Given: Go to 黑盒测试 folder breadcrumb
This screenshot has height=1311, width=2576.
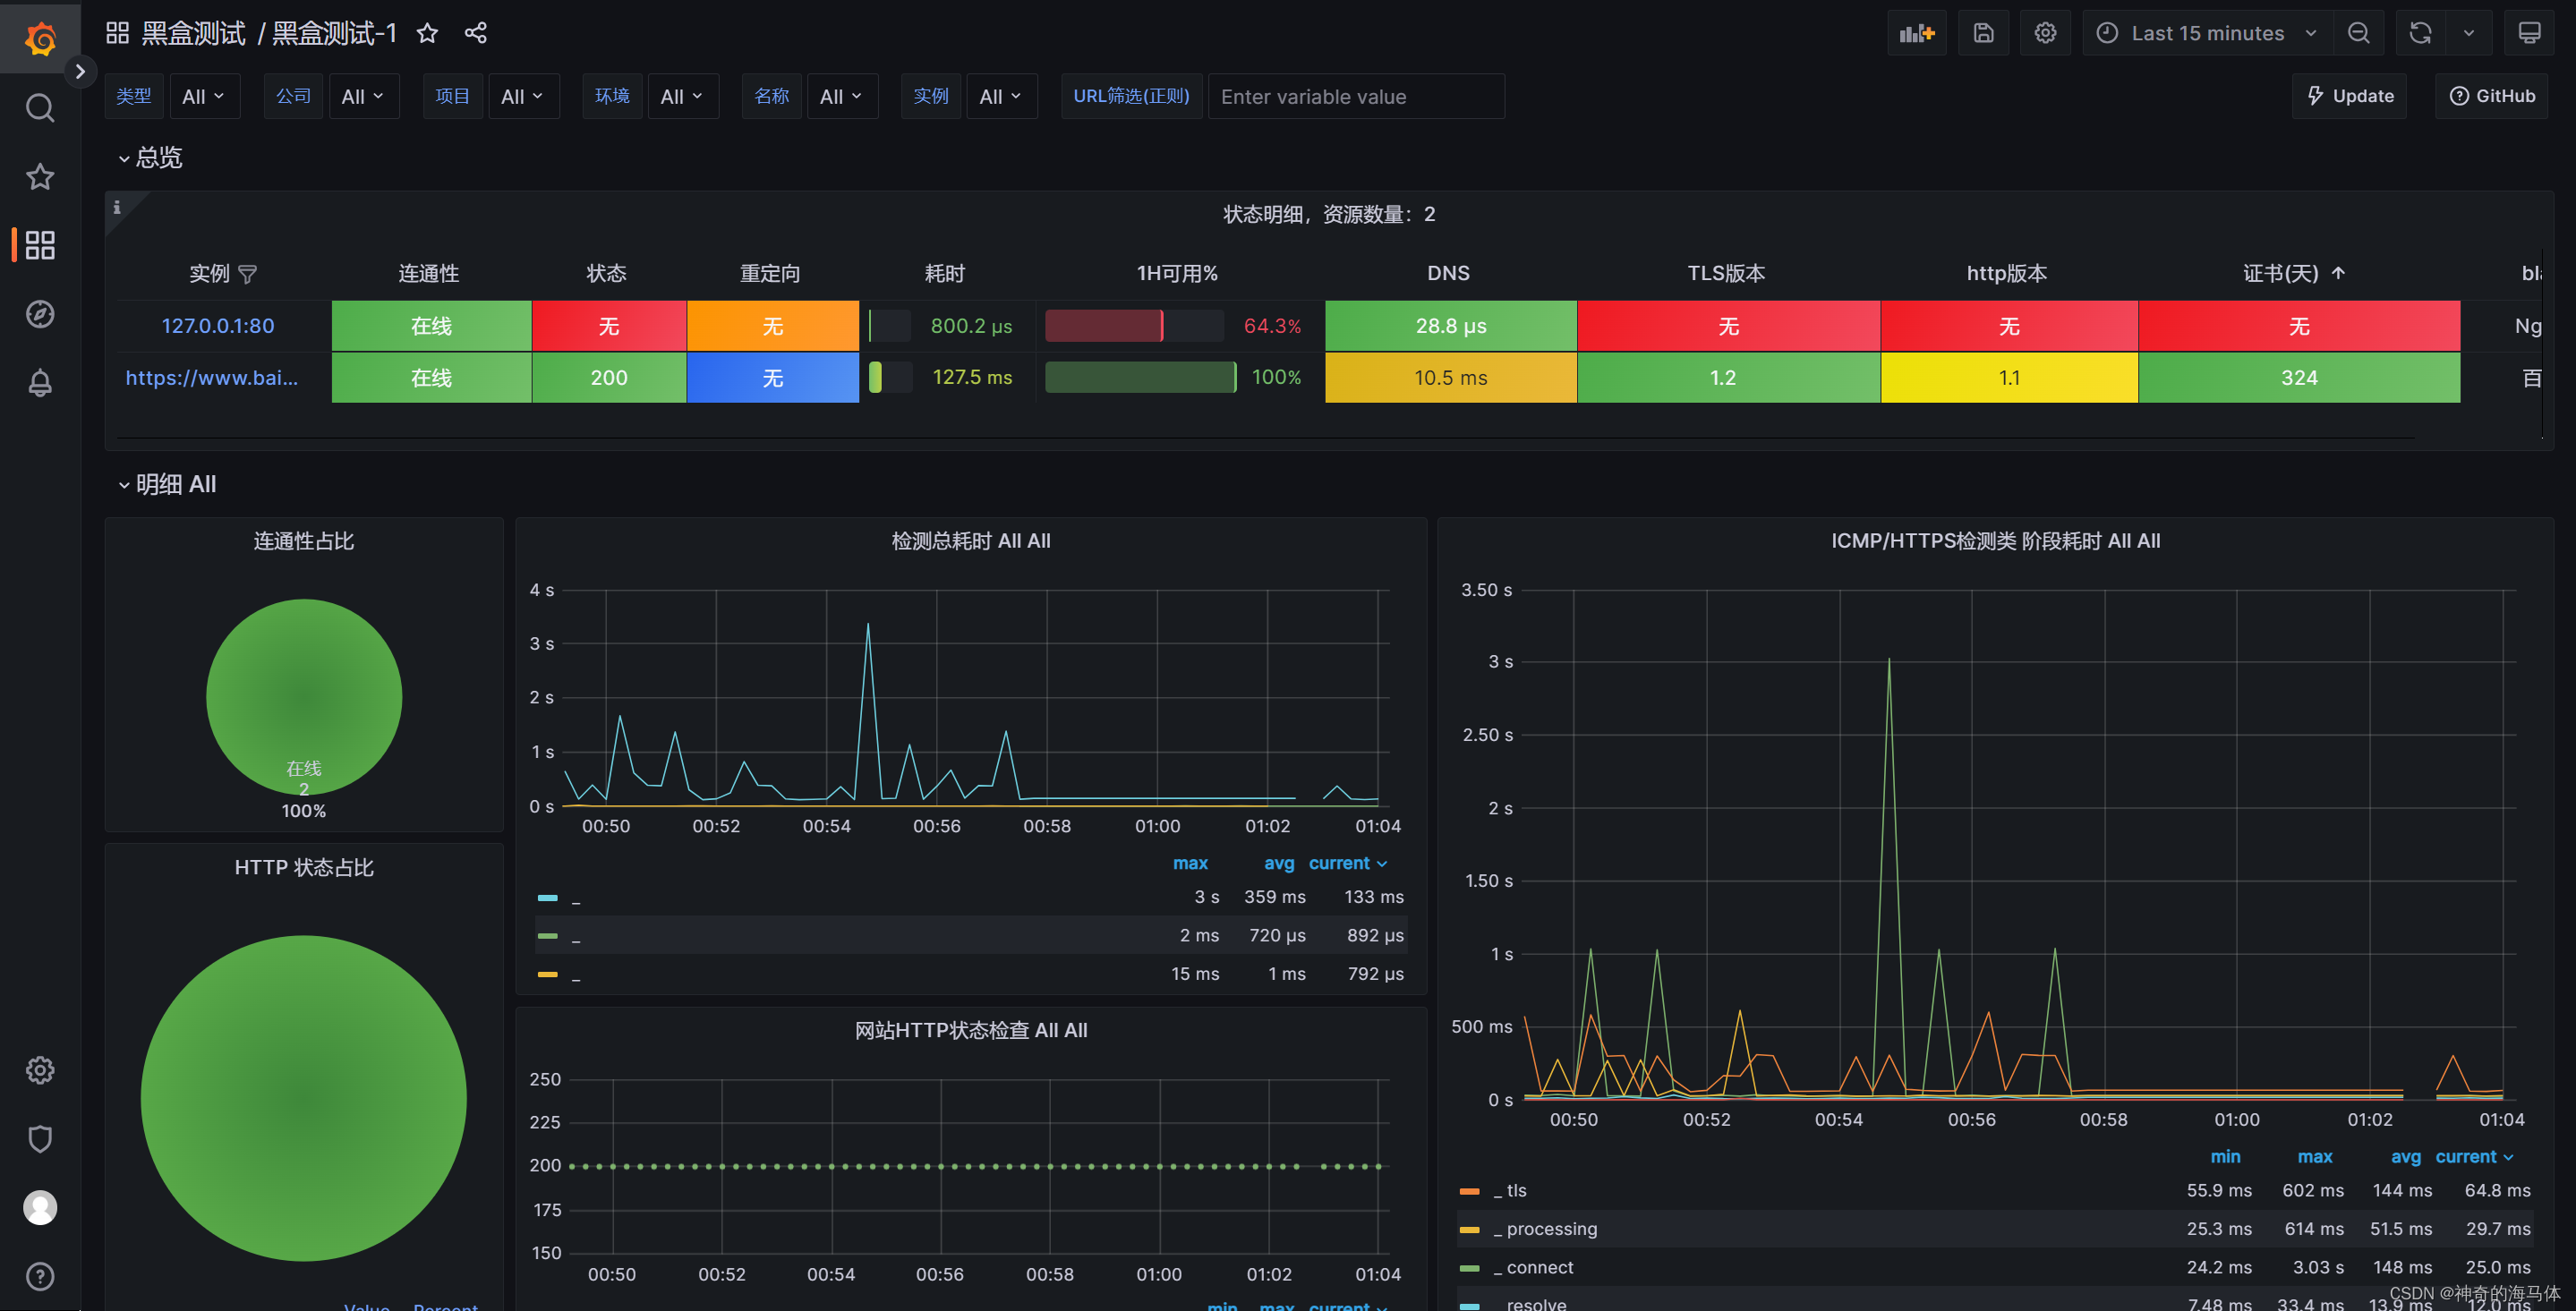Looking at the screenshot, I should point(193,33).
